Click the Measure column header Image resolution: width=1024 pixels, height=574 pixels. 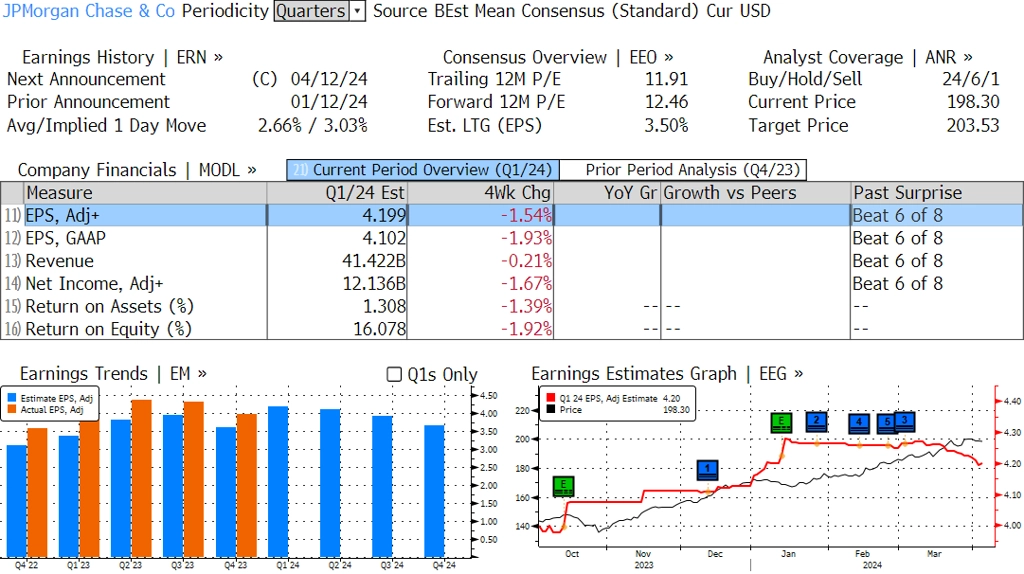point(145,193)
